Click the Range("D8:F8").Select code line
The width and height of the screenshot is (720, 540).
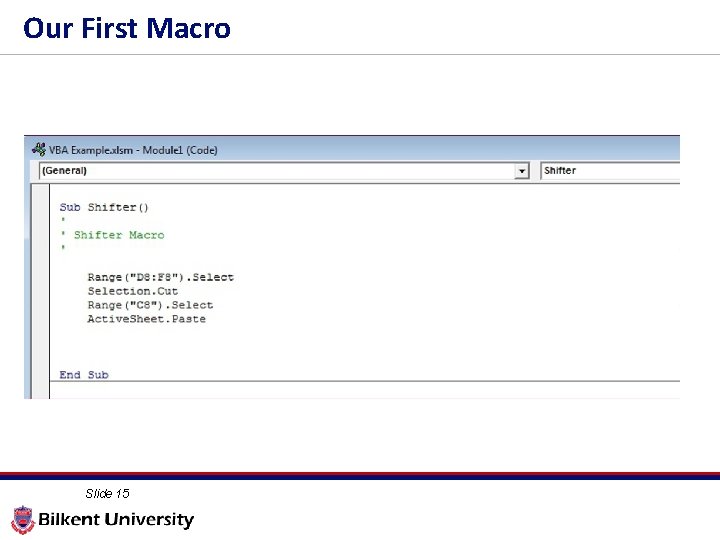pyautogui.click(x=160, y=277)
